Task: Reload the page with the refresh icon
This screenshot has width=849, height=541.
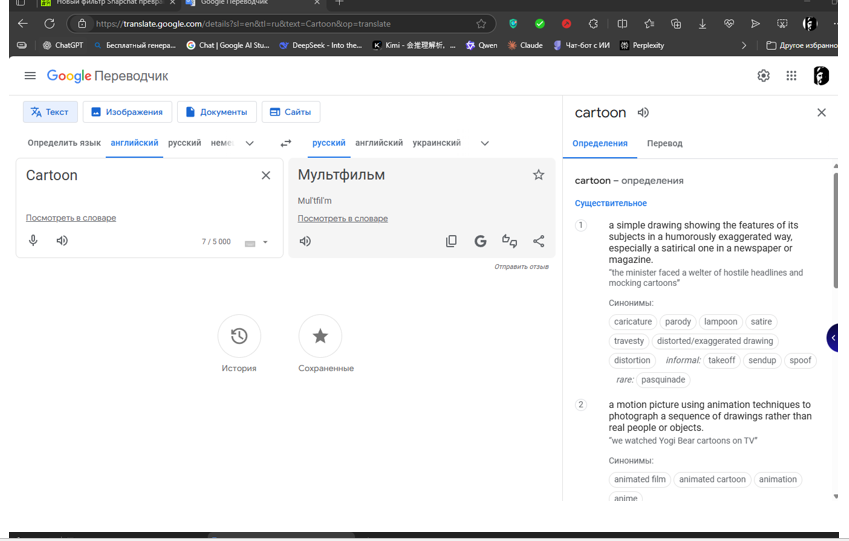Action: pyautogui.click(x=49, y=23)
